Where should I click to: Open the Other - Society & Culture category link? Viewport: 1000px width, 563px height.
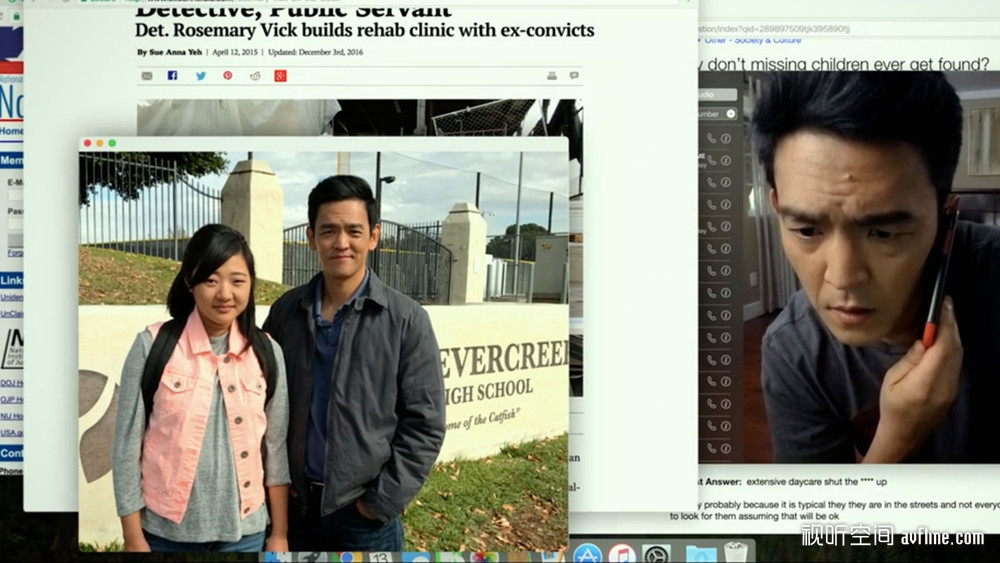tap(753, 40)
